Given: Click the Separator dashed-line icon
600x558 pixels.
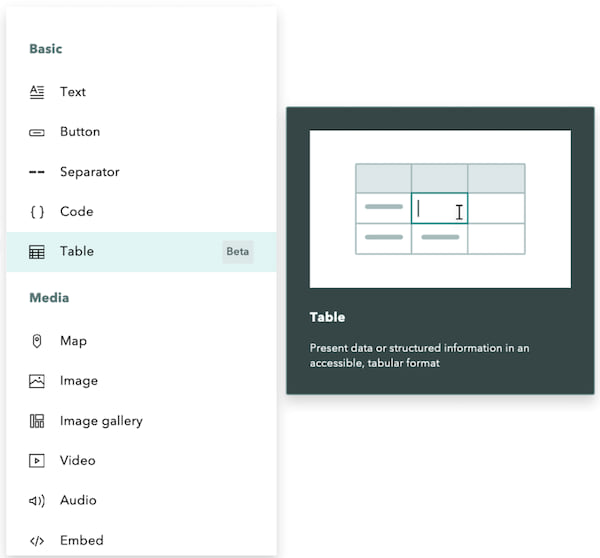Looking at the screenshot, I should [37, 172].
